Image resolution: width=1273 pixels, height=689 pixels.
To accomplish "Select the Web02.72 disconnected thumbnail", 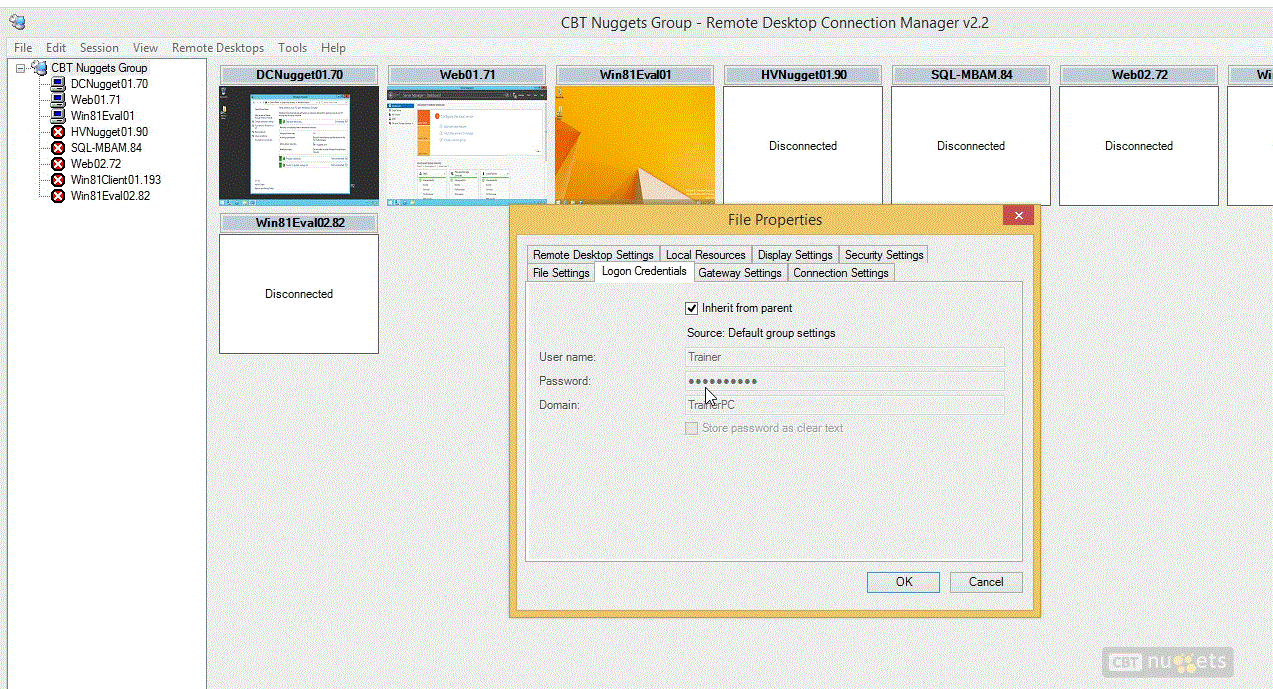I will tap(1139, 145).
